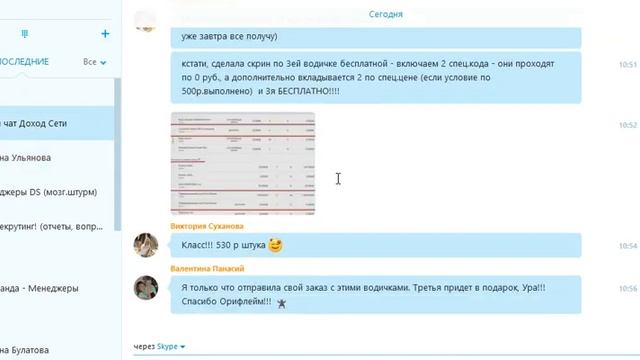Click the 'Класс!!! 530 р штука' message

(x=376, y=245)
